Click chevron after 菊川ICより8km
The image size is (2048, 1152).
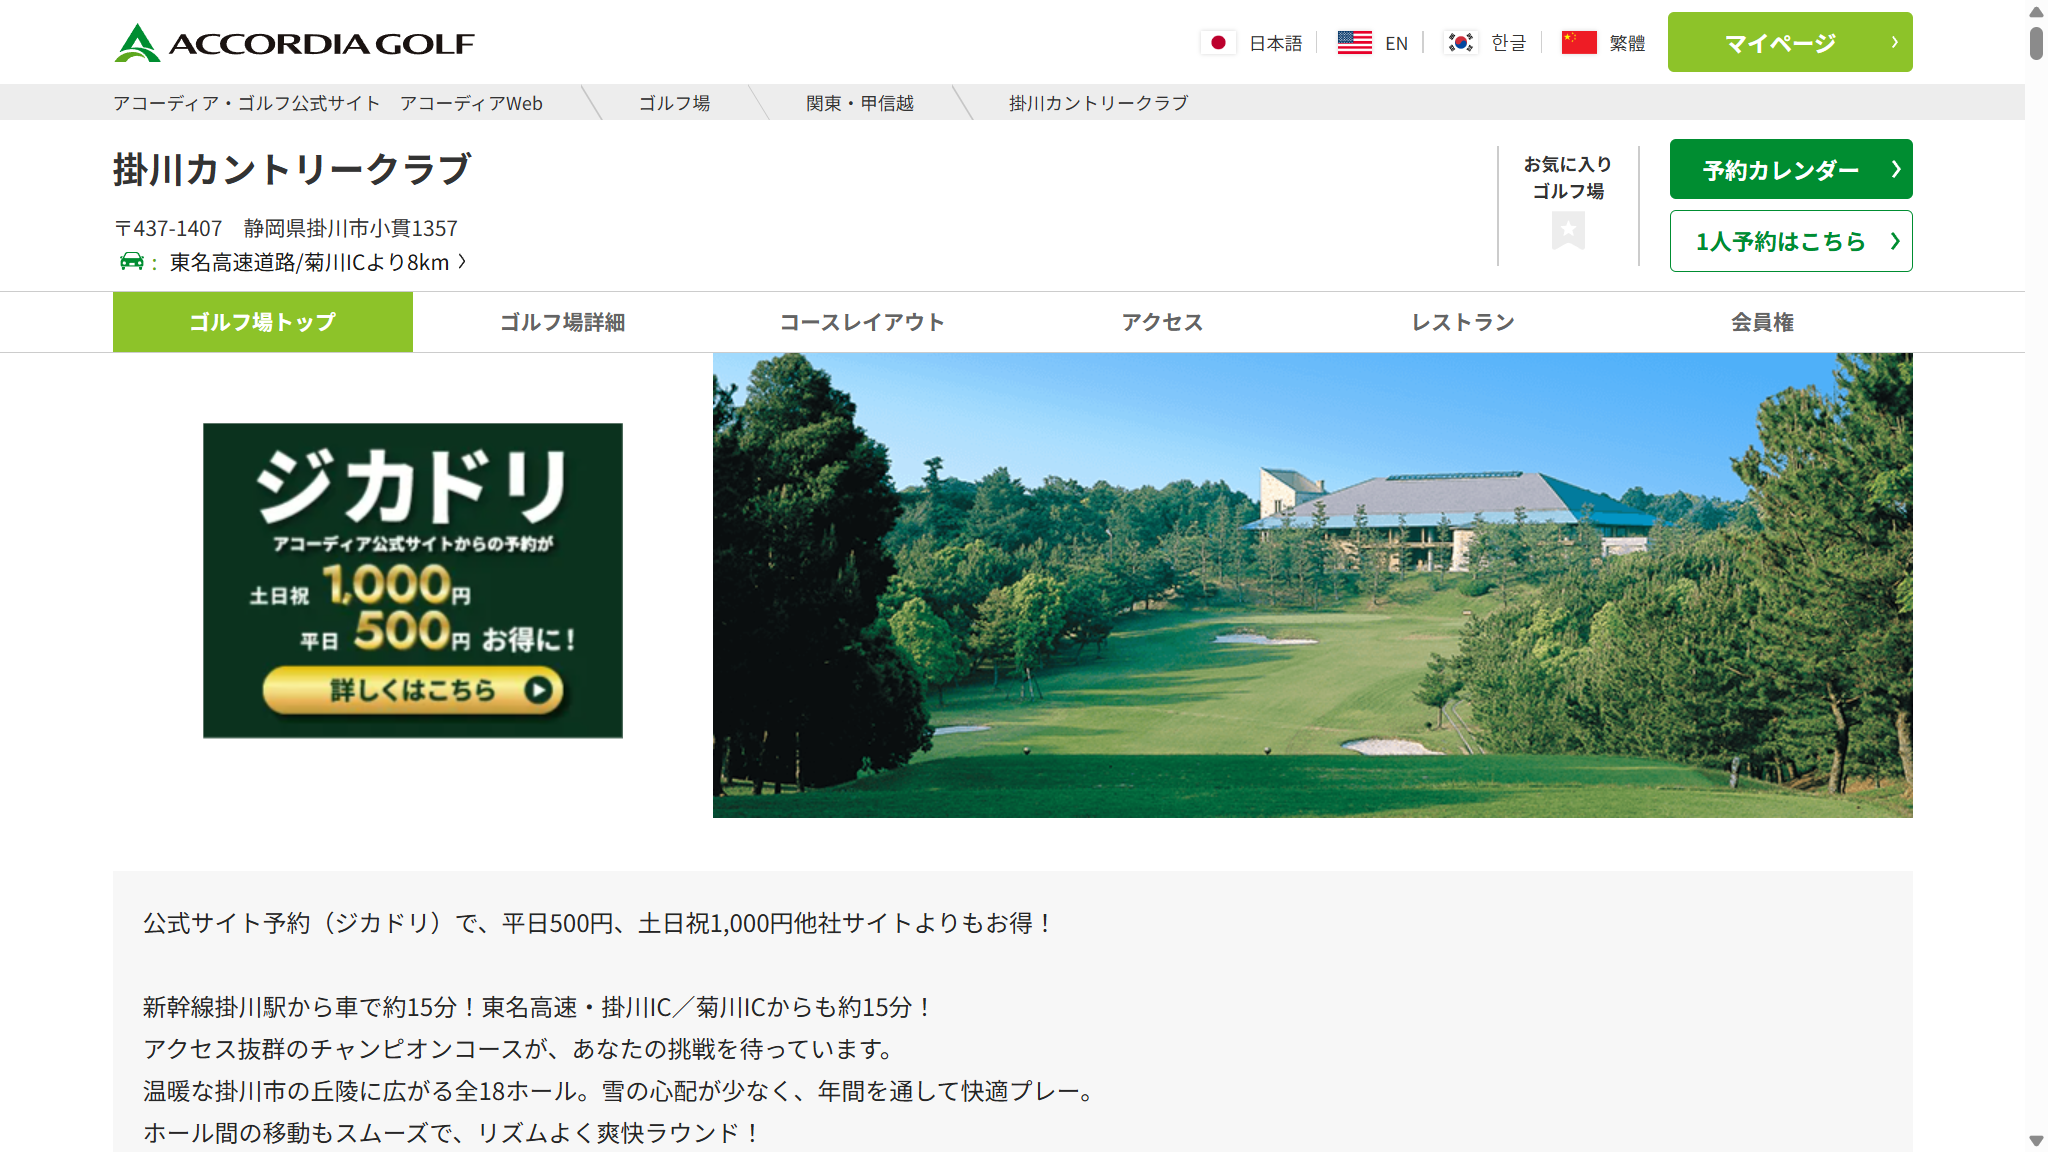pyautogui.click(x=462, y=262)
